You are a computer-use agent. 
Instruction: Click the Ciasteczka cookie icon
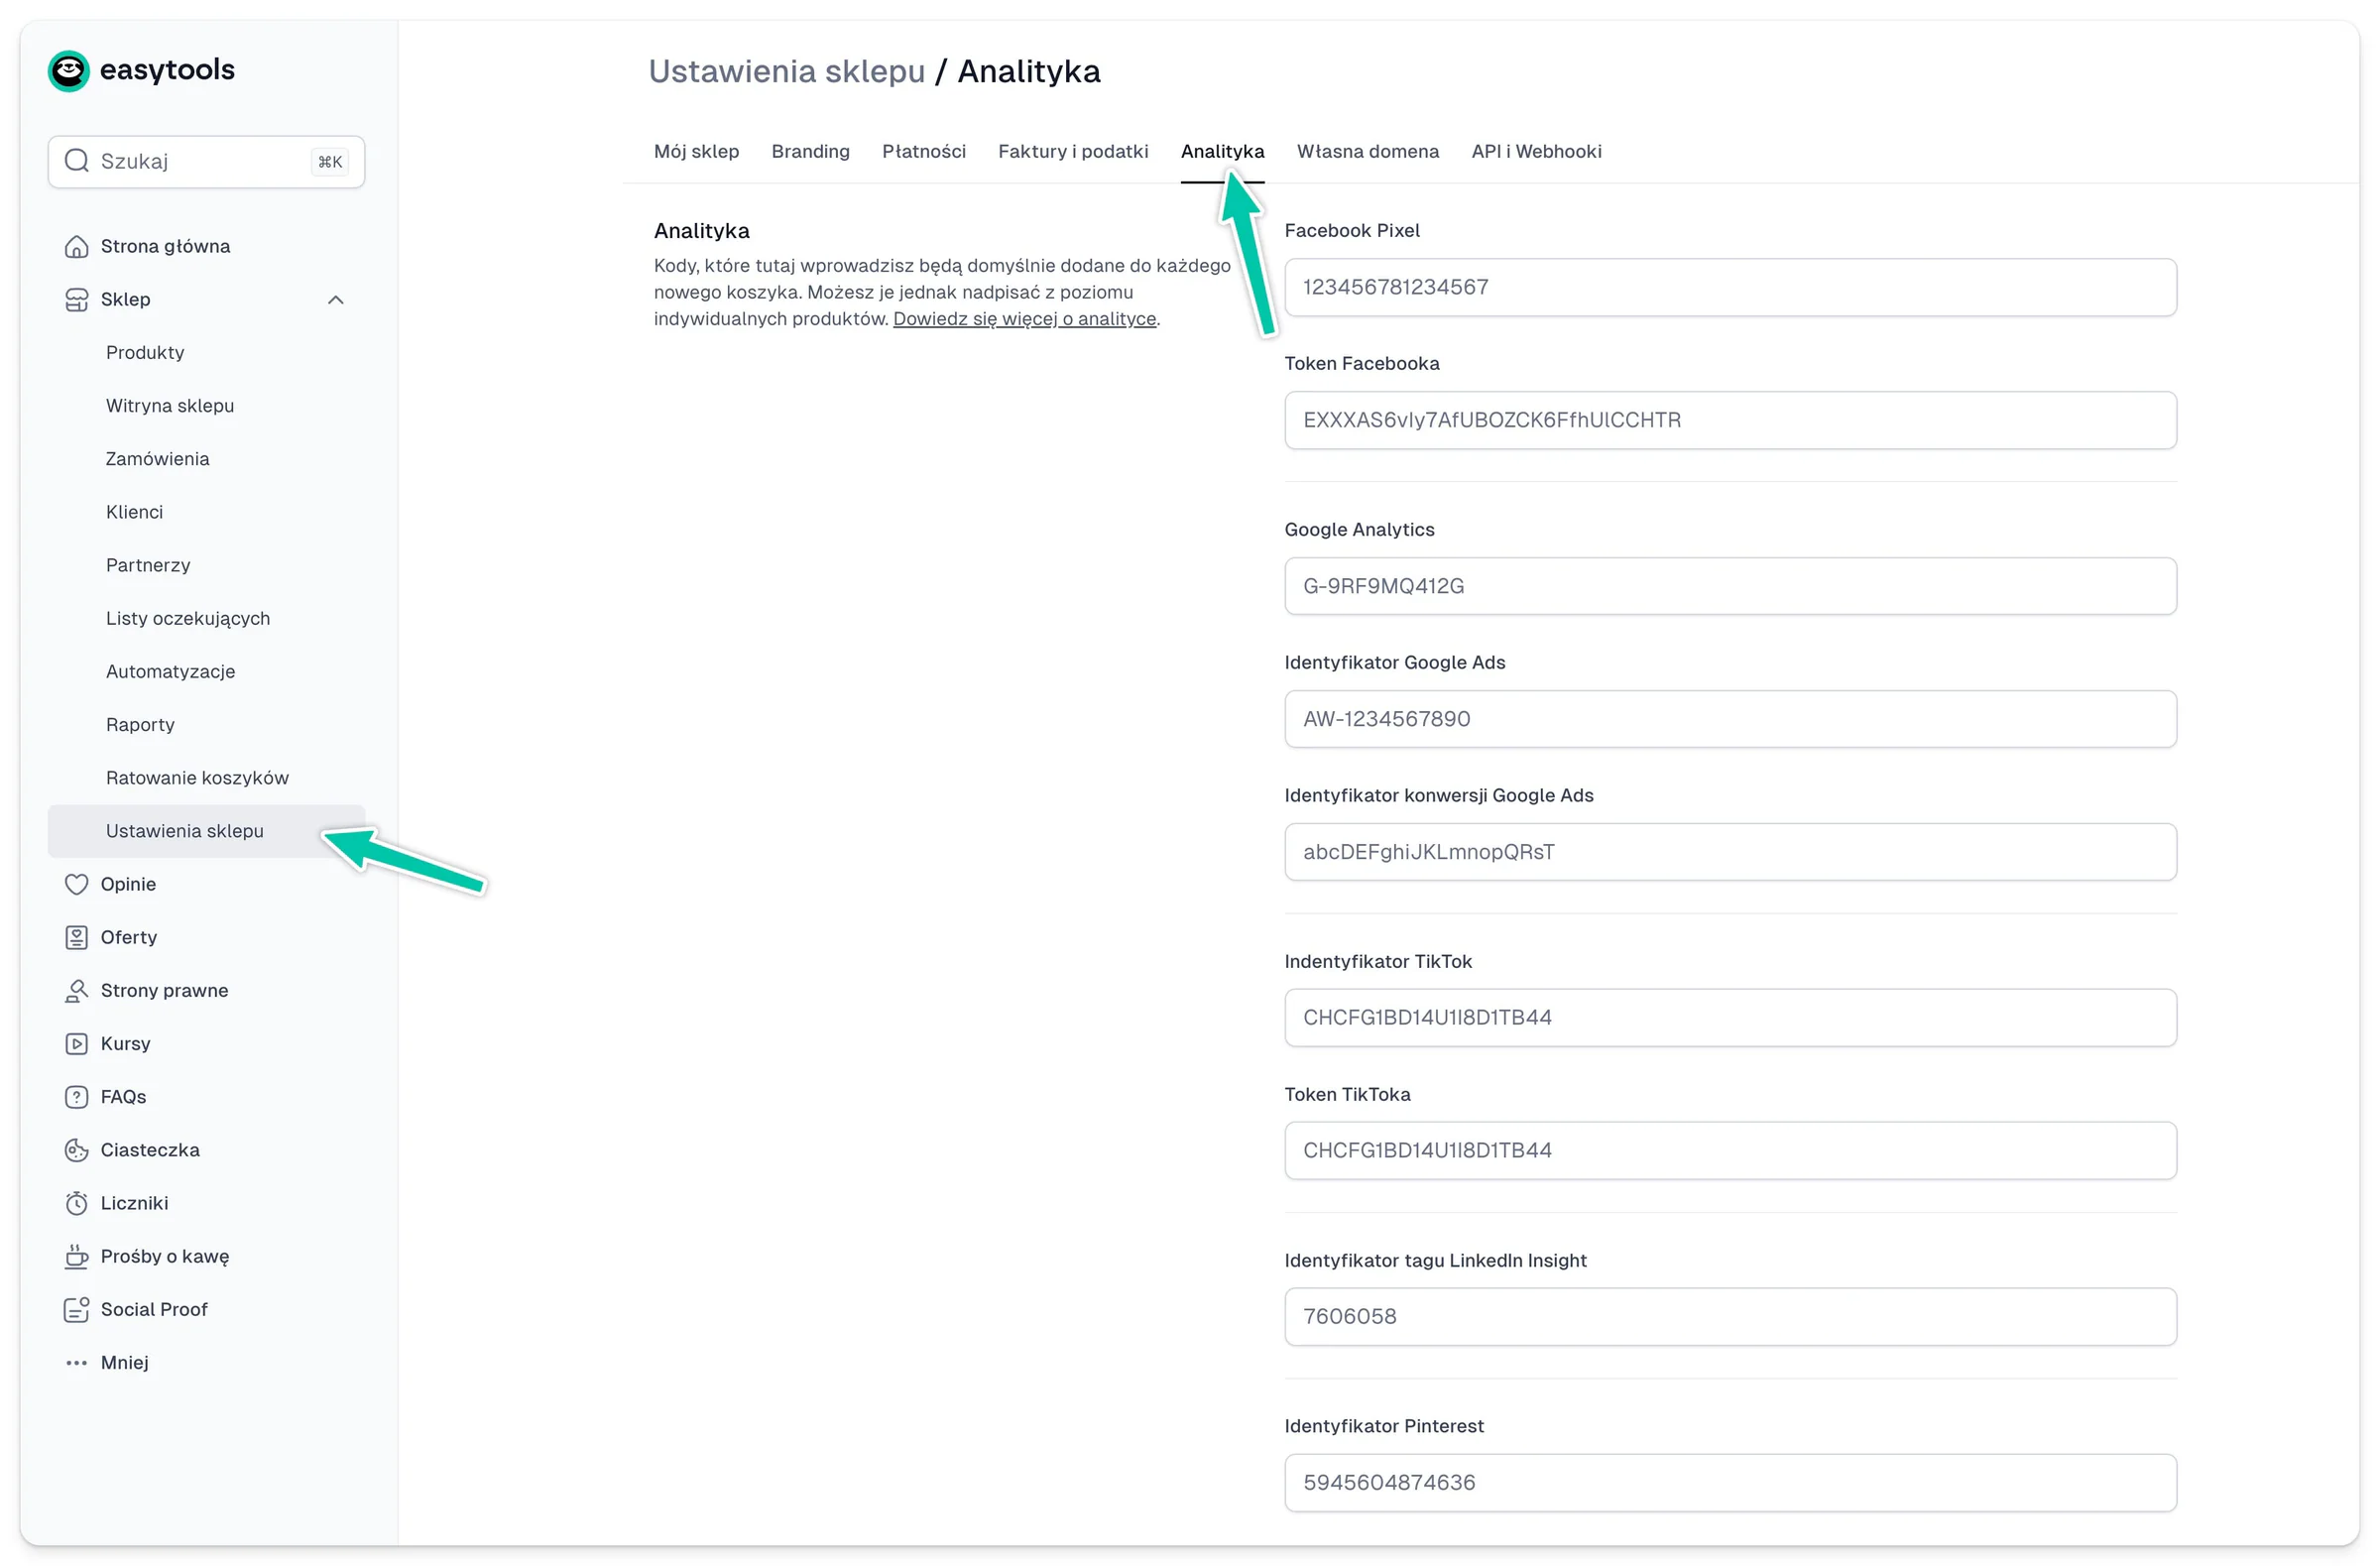[x=76, y=1149]
